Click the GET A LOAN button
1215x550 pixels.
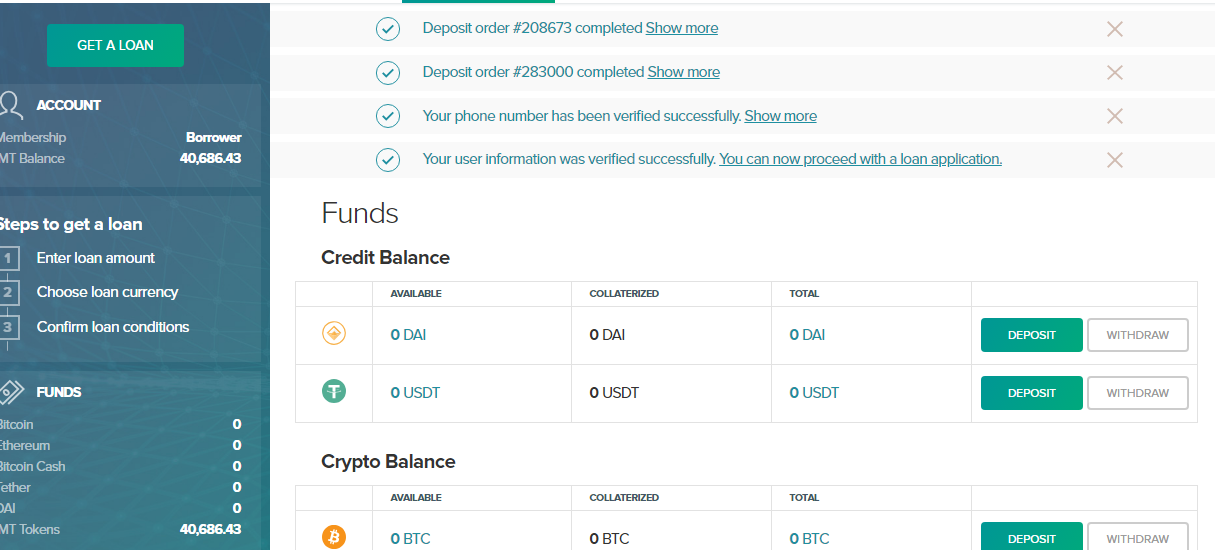coord(115,45)
